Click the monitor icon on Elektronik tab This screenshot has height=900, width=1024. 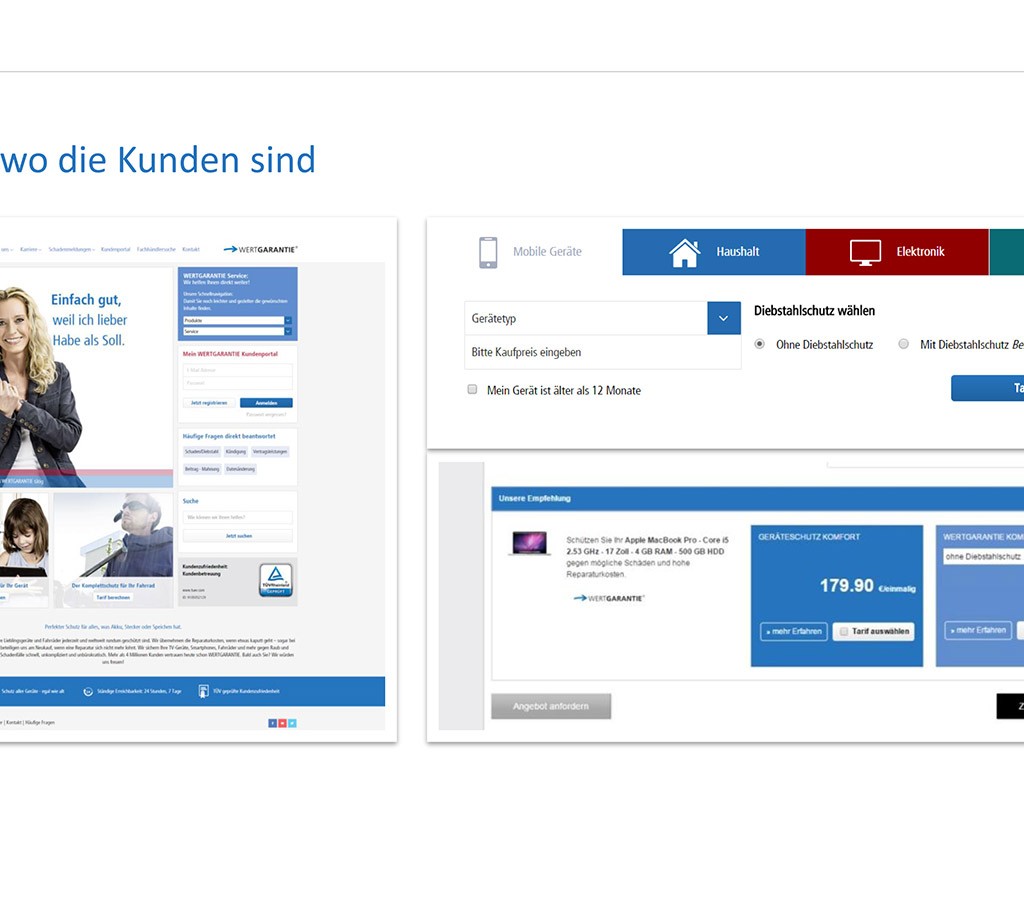pyautogui.click(x=865, y=252)
